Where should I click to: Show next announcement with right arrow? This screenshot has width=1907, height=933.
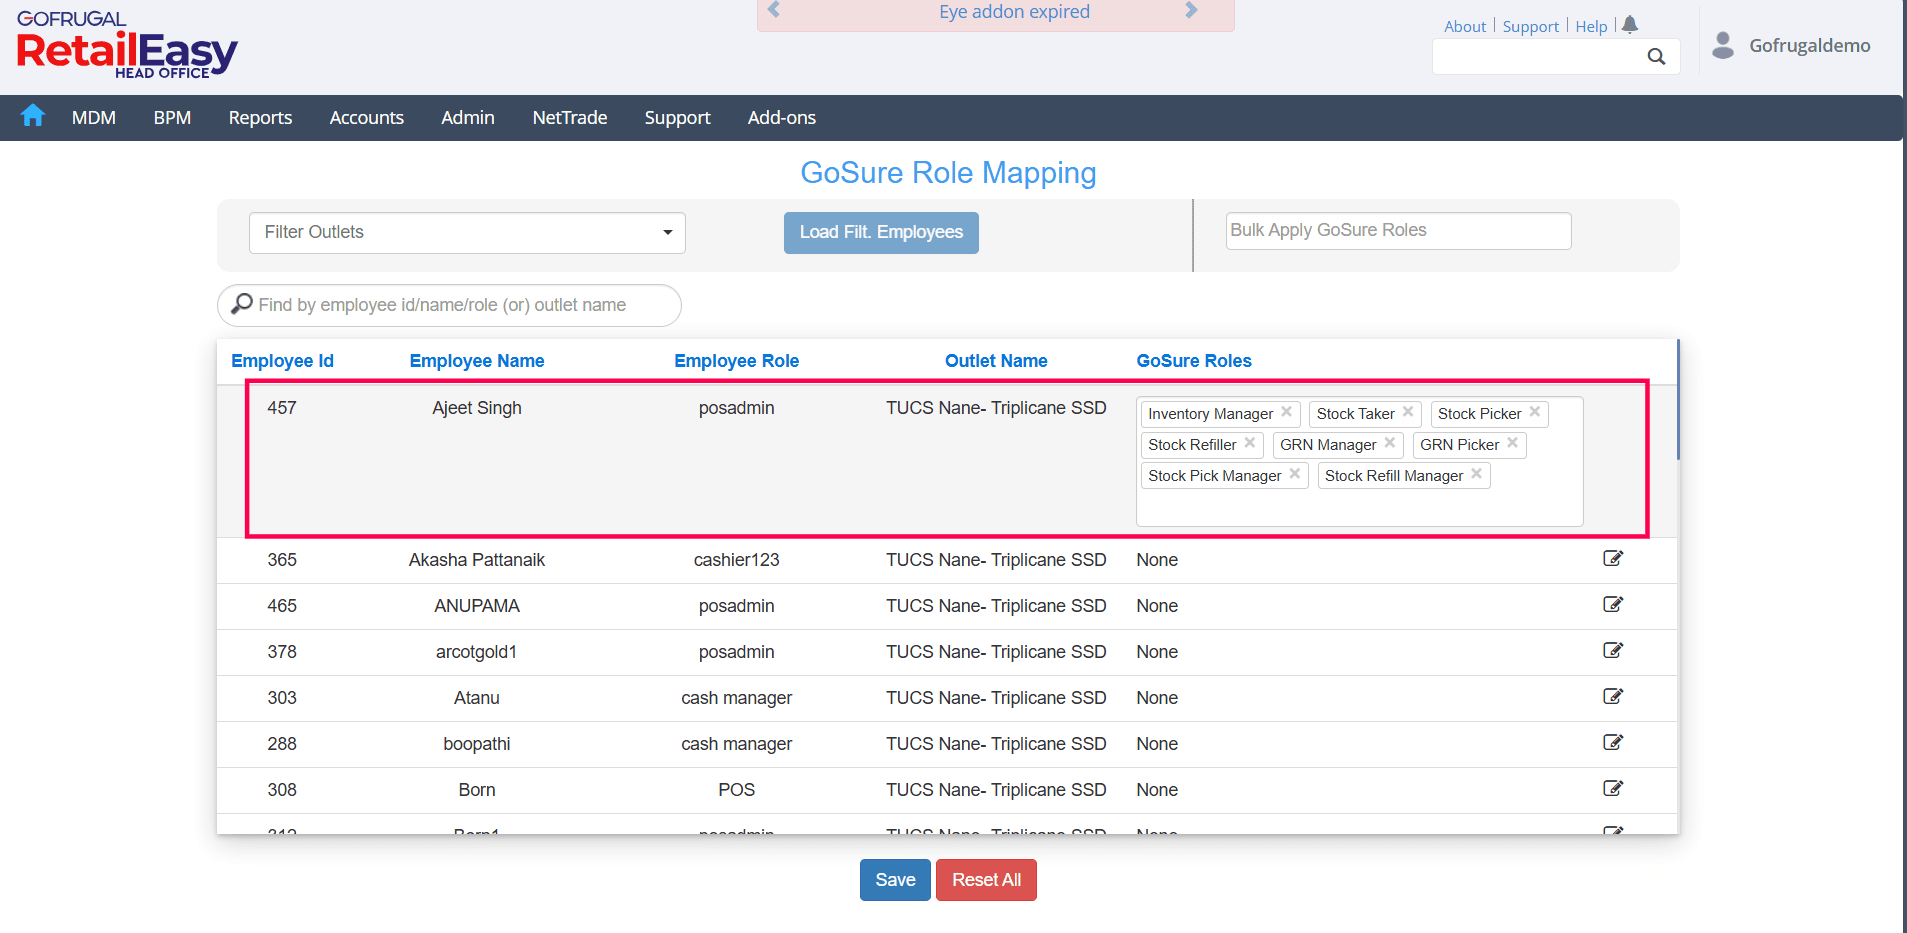pos(1191,11)
